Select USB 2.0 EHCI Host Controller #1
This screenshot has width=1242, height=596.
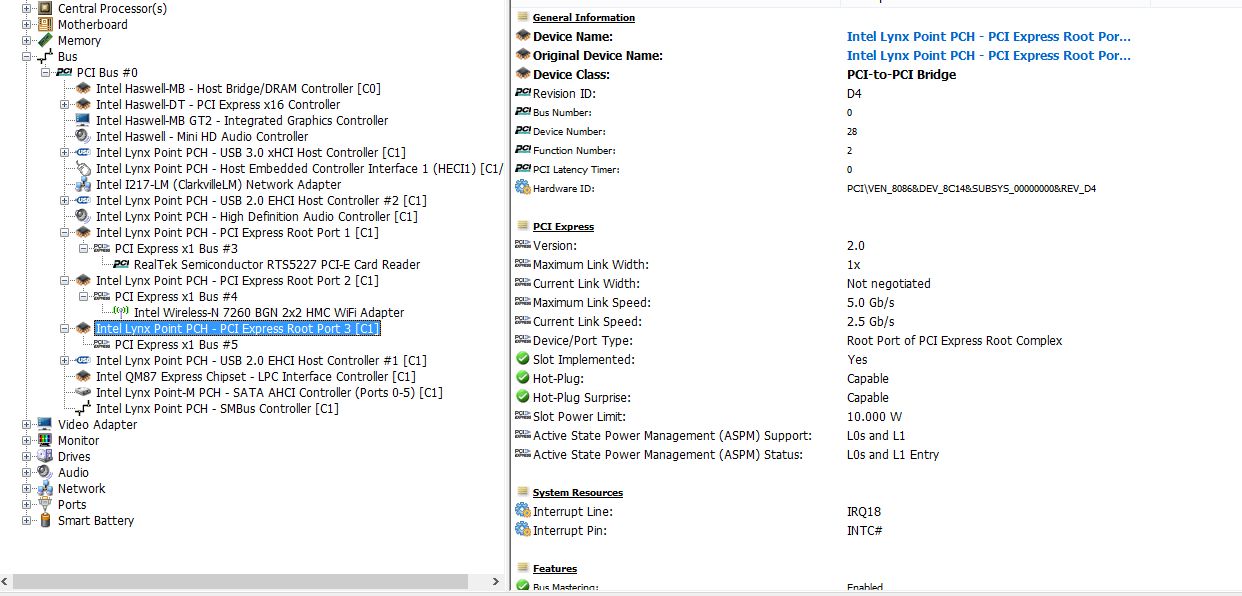click(x=261, y=360)
